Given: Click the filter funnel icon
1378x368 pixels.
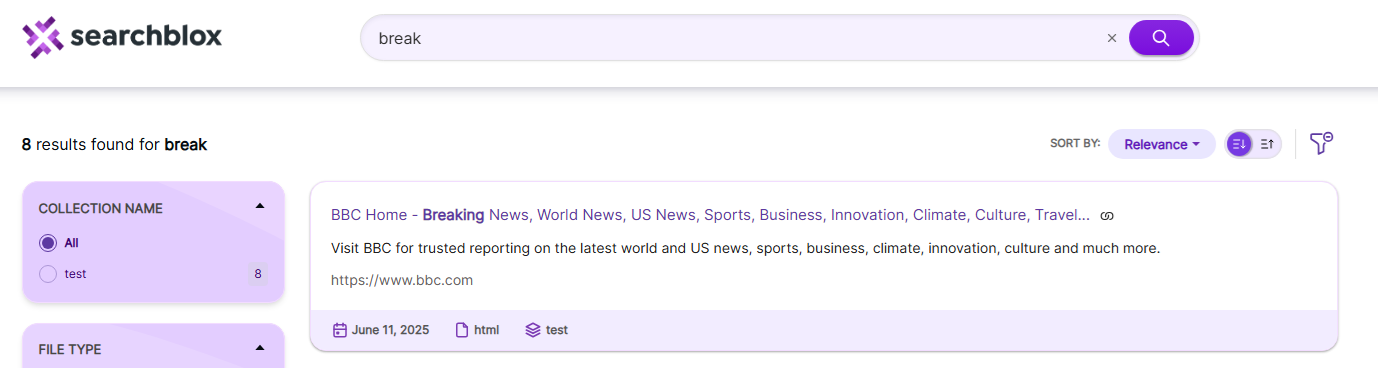Looking at the screenshot, I should tap(1321, 143).
